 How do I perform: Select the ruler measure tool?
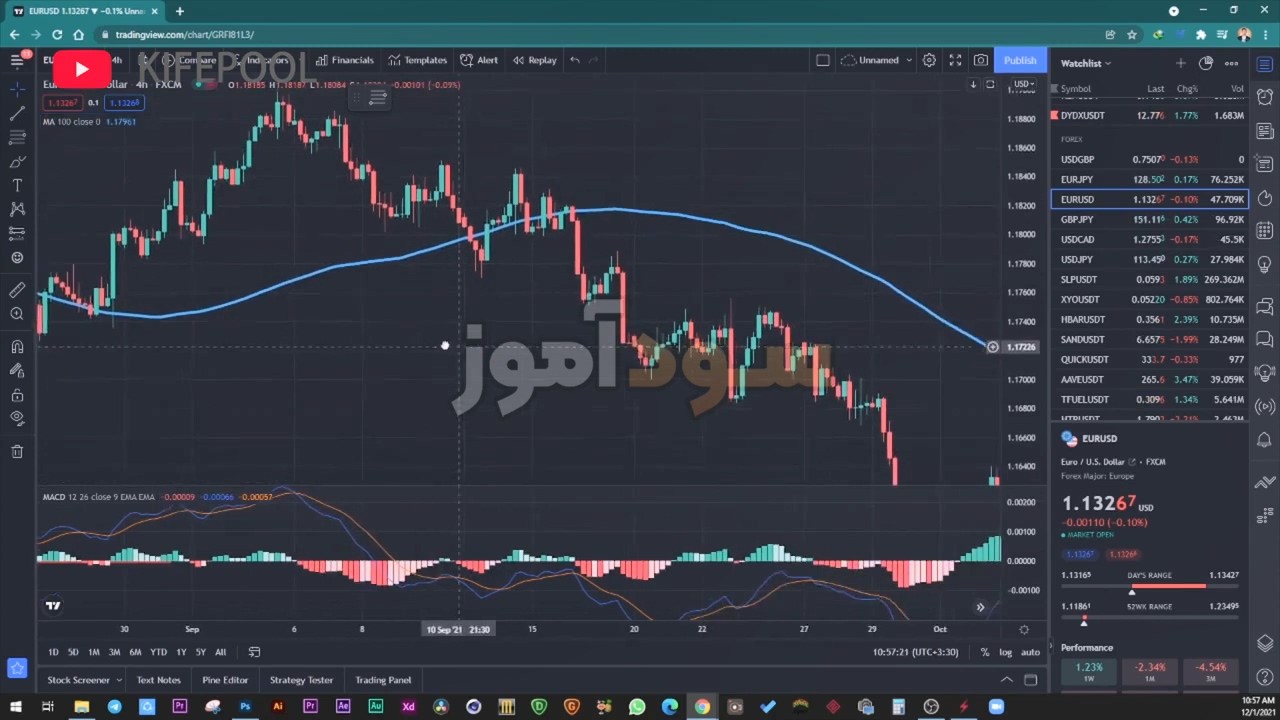pyautogui.click(x=17, y=290)
